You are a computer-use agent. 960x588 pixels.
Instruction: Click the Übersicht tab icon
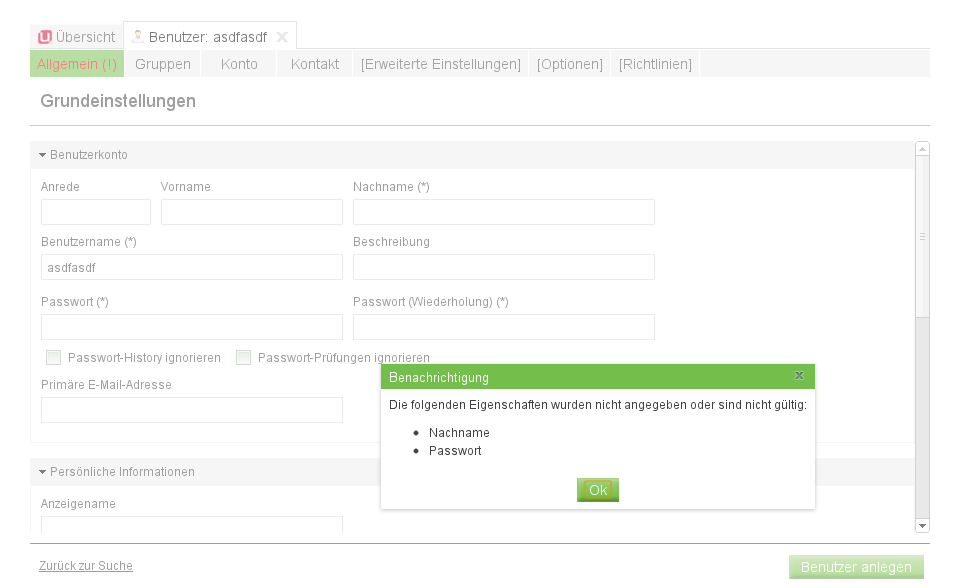tap(44, 37)
